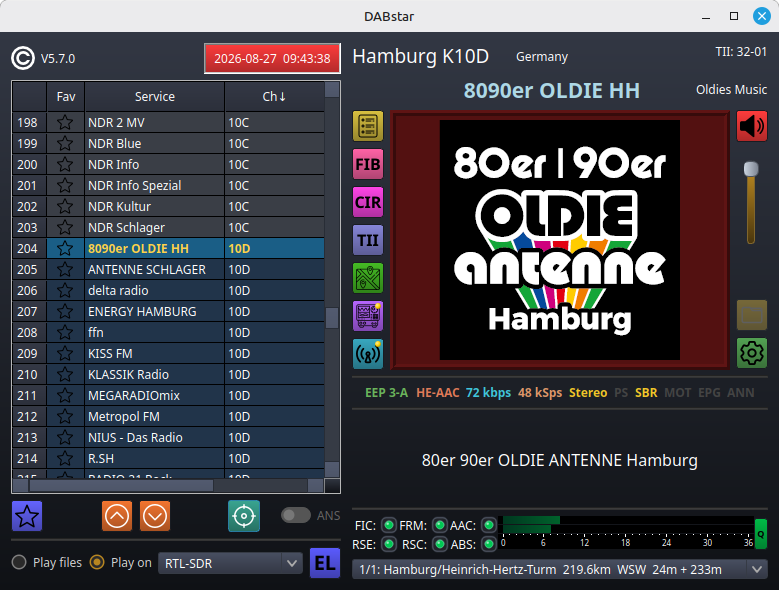Screen dimensions: 779x590
Task: Star the KISS FM row
Action: (65, 354)
